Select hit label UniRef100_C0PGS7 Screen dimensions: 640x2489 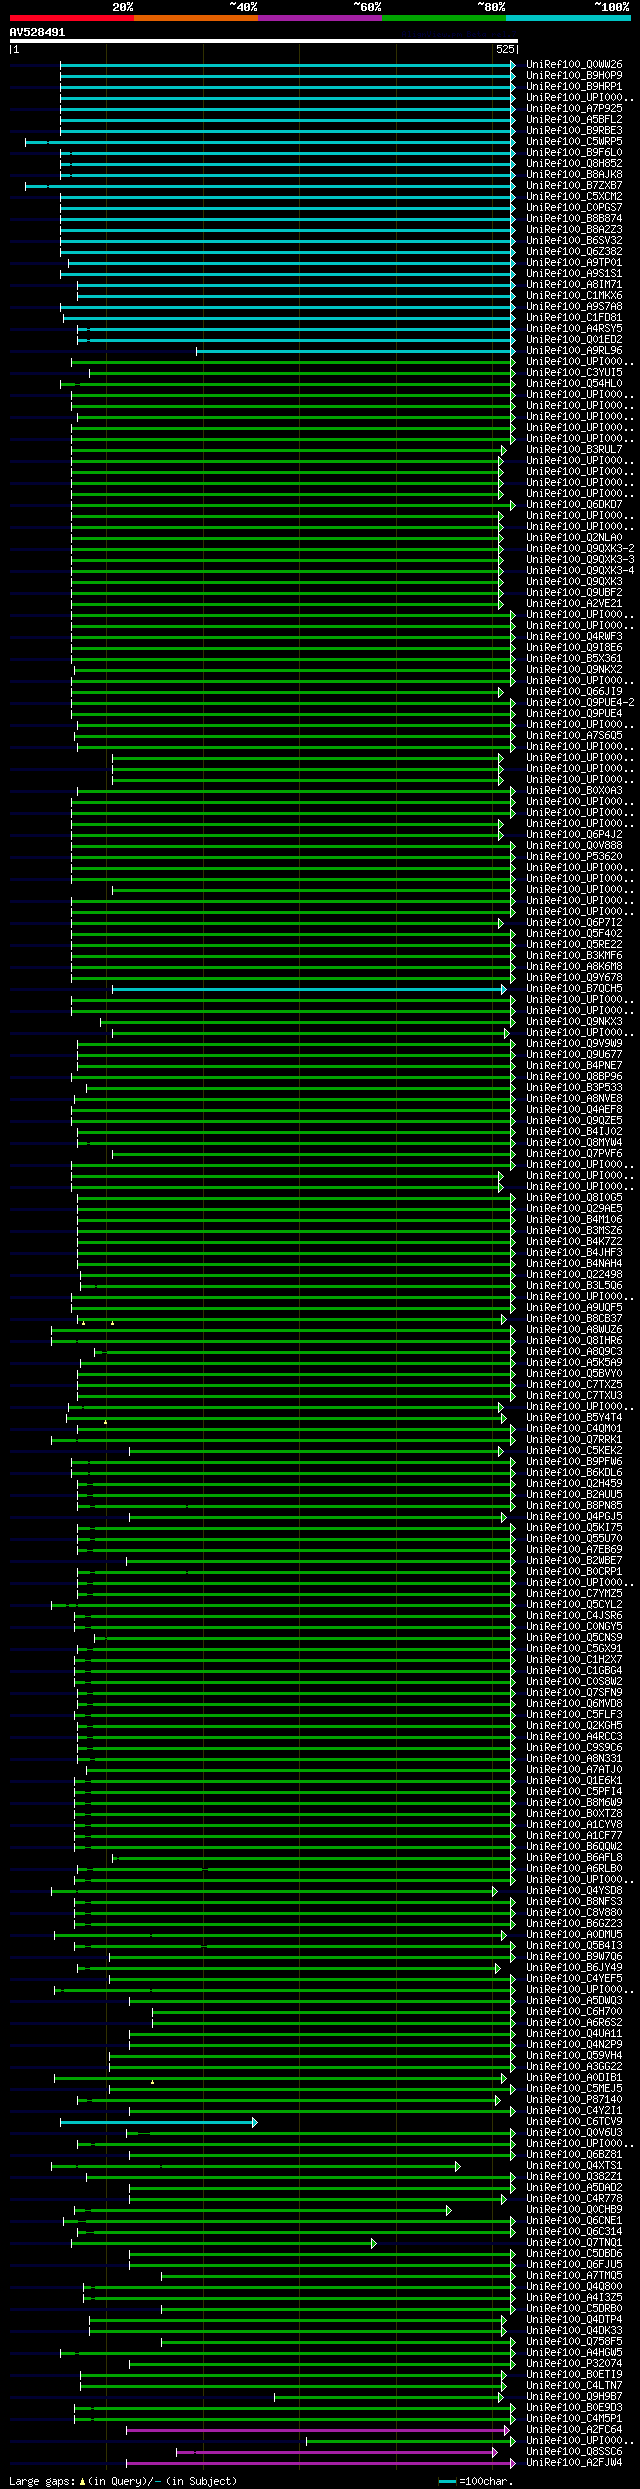click(x=574, y=208)
